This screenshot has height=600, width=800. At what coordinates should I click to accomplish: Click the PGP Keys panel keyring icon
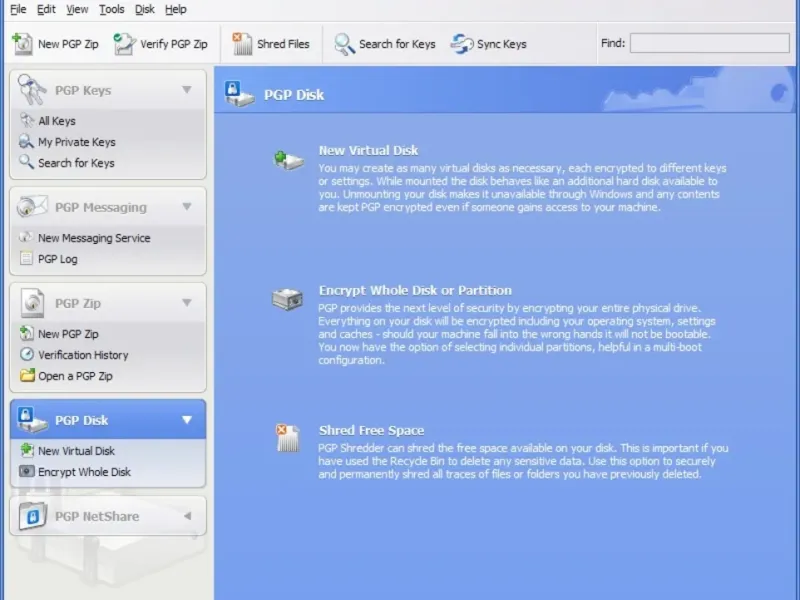pos(32,90)
